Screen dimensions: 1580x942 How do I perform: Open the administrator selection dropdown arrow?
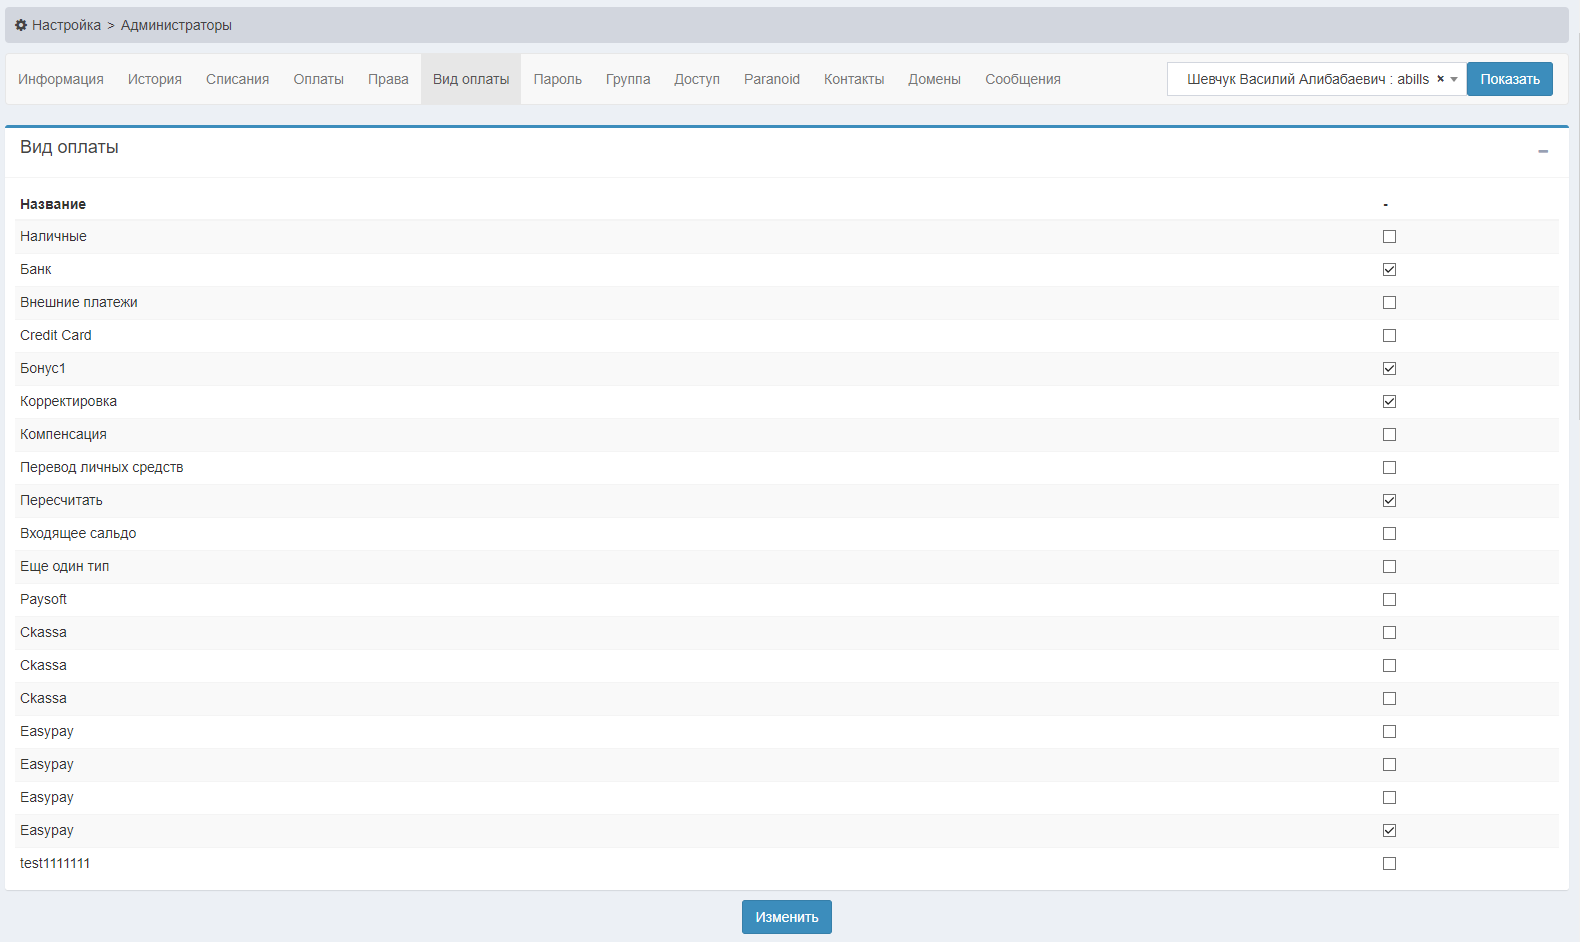pyautogui.click(x=1454, y=79)
